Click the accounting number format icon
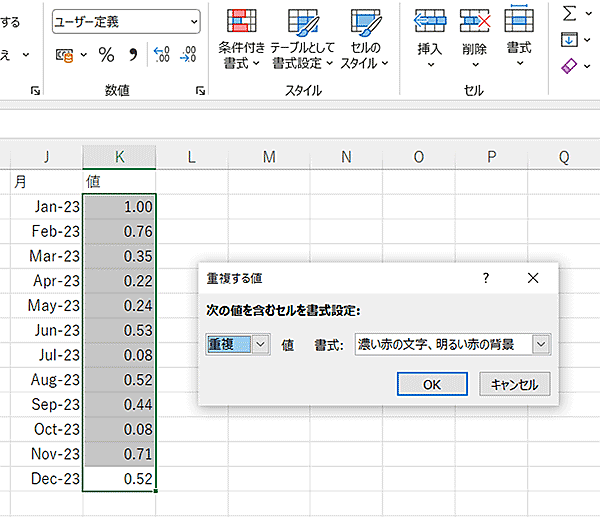This screenshot has height=517, width=600. pos(65,55)
